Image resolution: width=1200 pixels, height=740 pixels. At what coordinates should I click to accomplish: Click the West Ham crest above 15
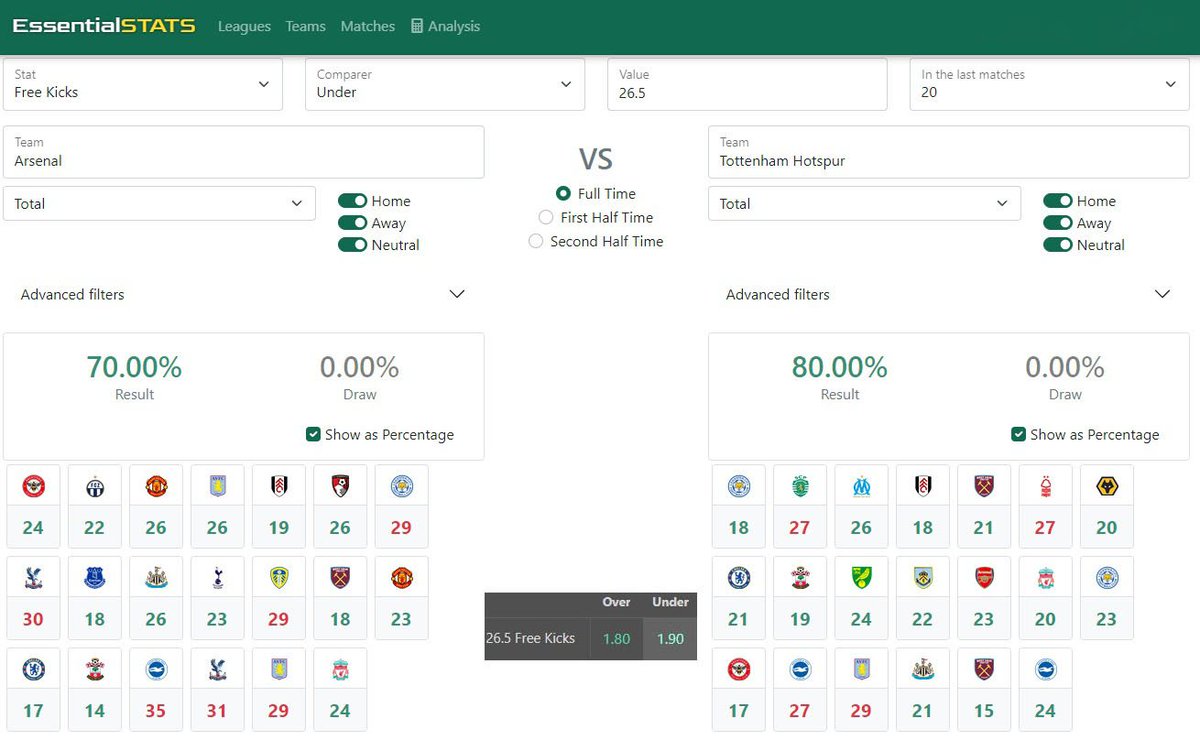[x=984, y=670]
